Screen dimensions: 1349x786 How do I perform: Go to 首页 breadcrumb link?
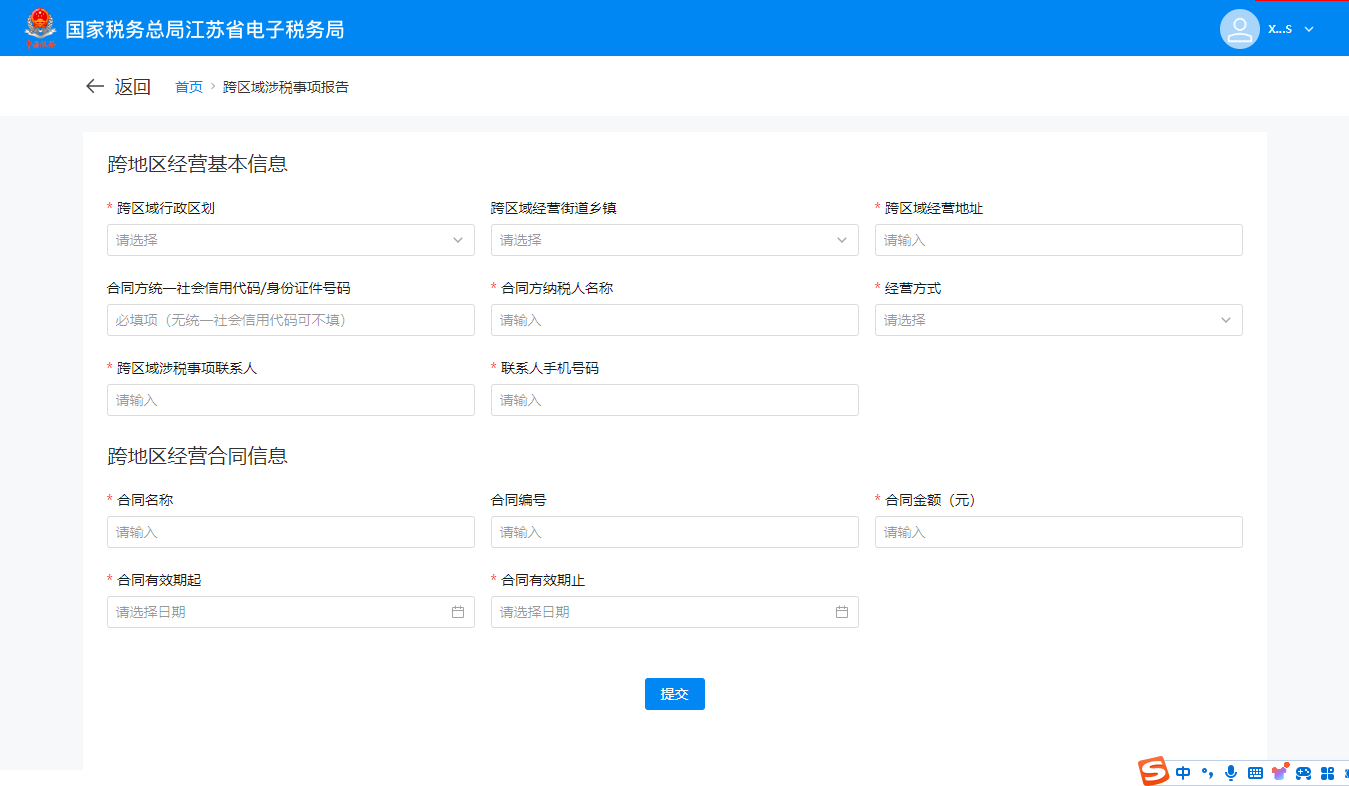(x=189, y=87)
